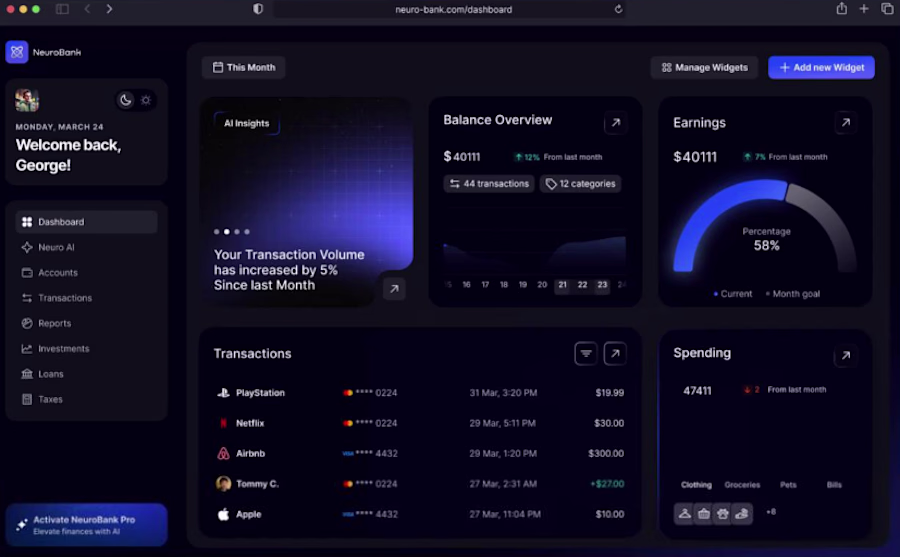Select the Clothing category icon
Screen dimensions: 900x557
[684, 513]
